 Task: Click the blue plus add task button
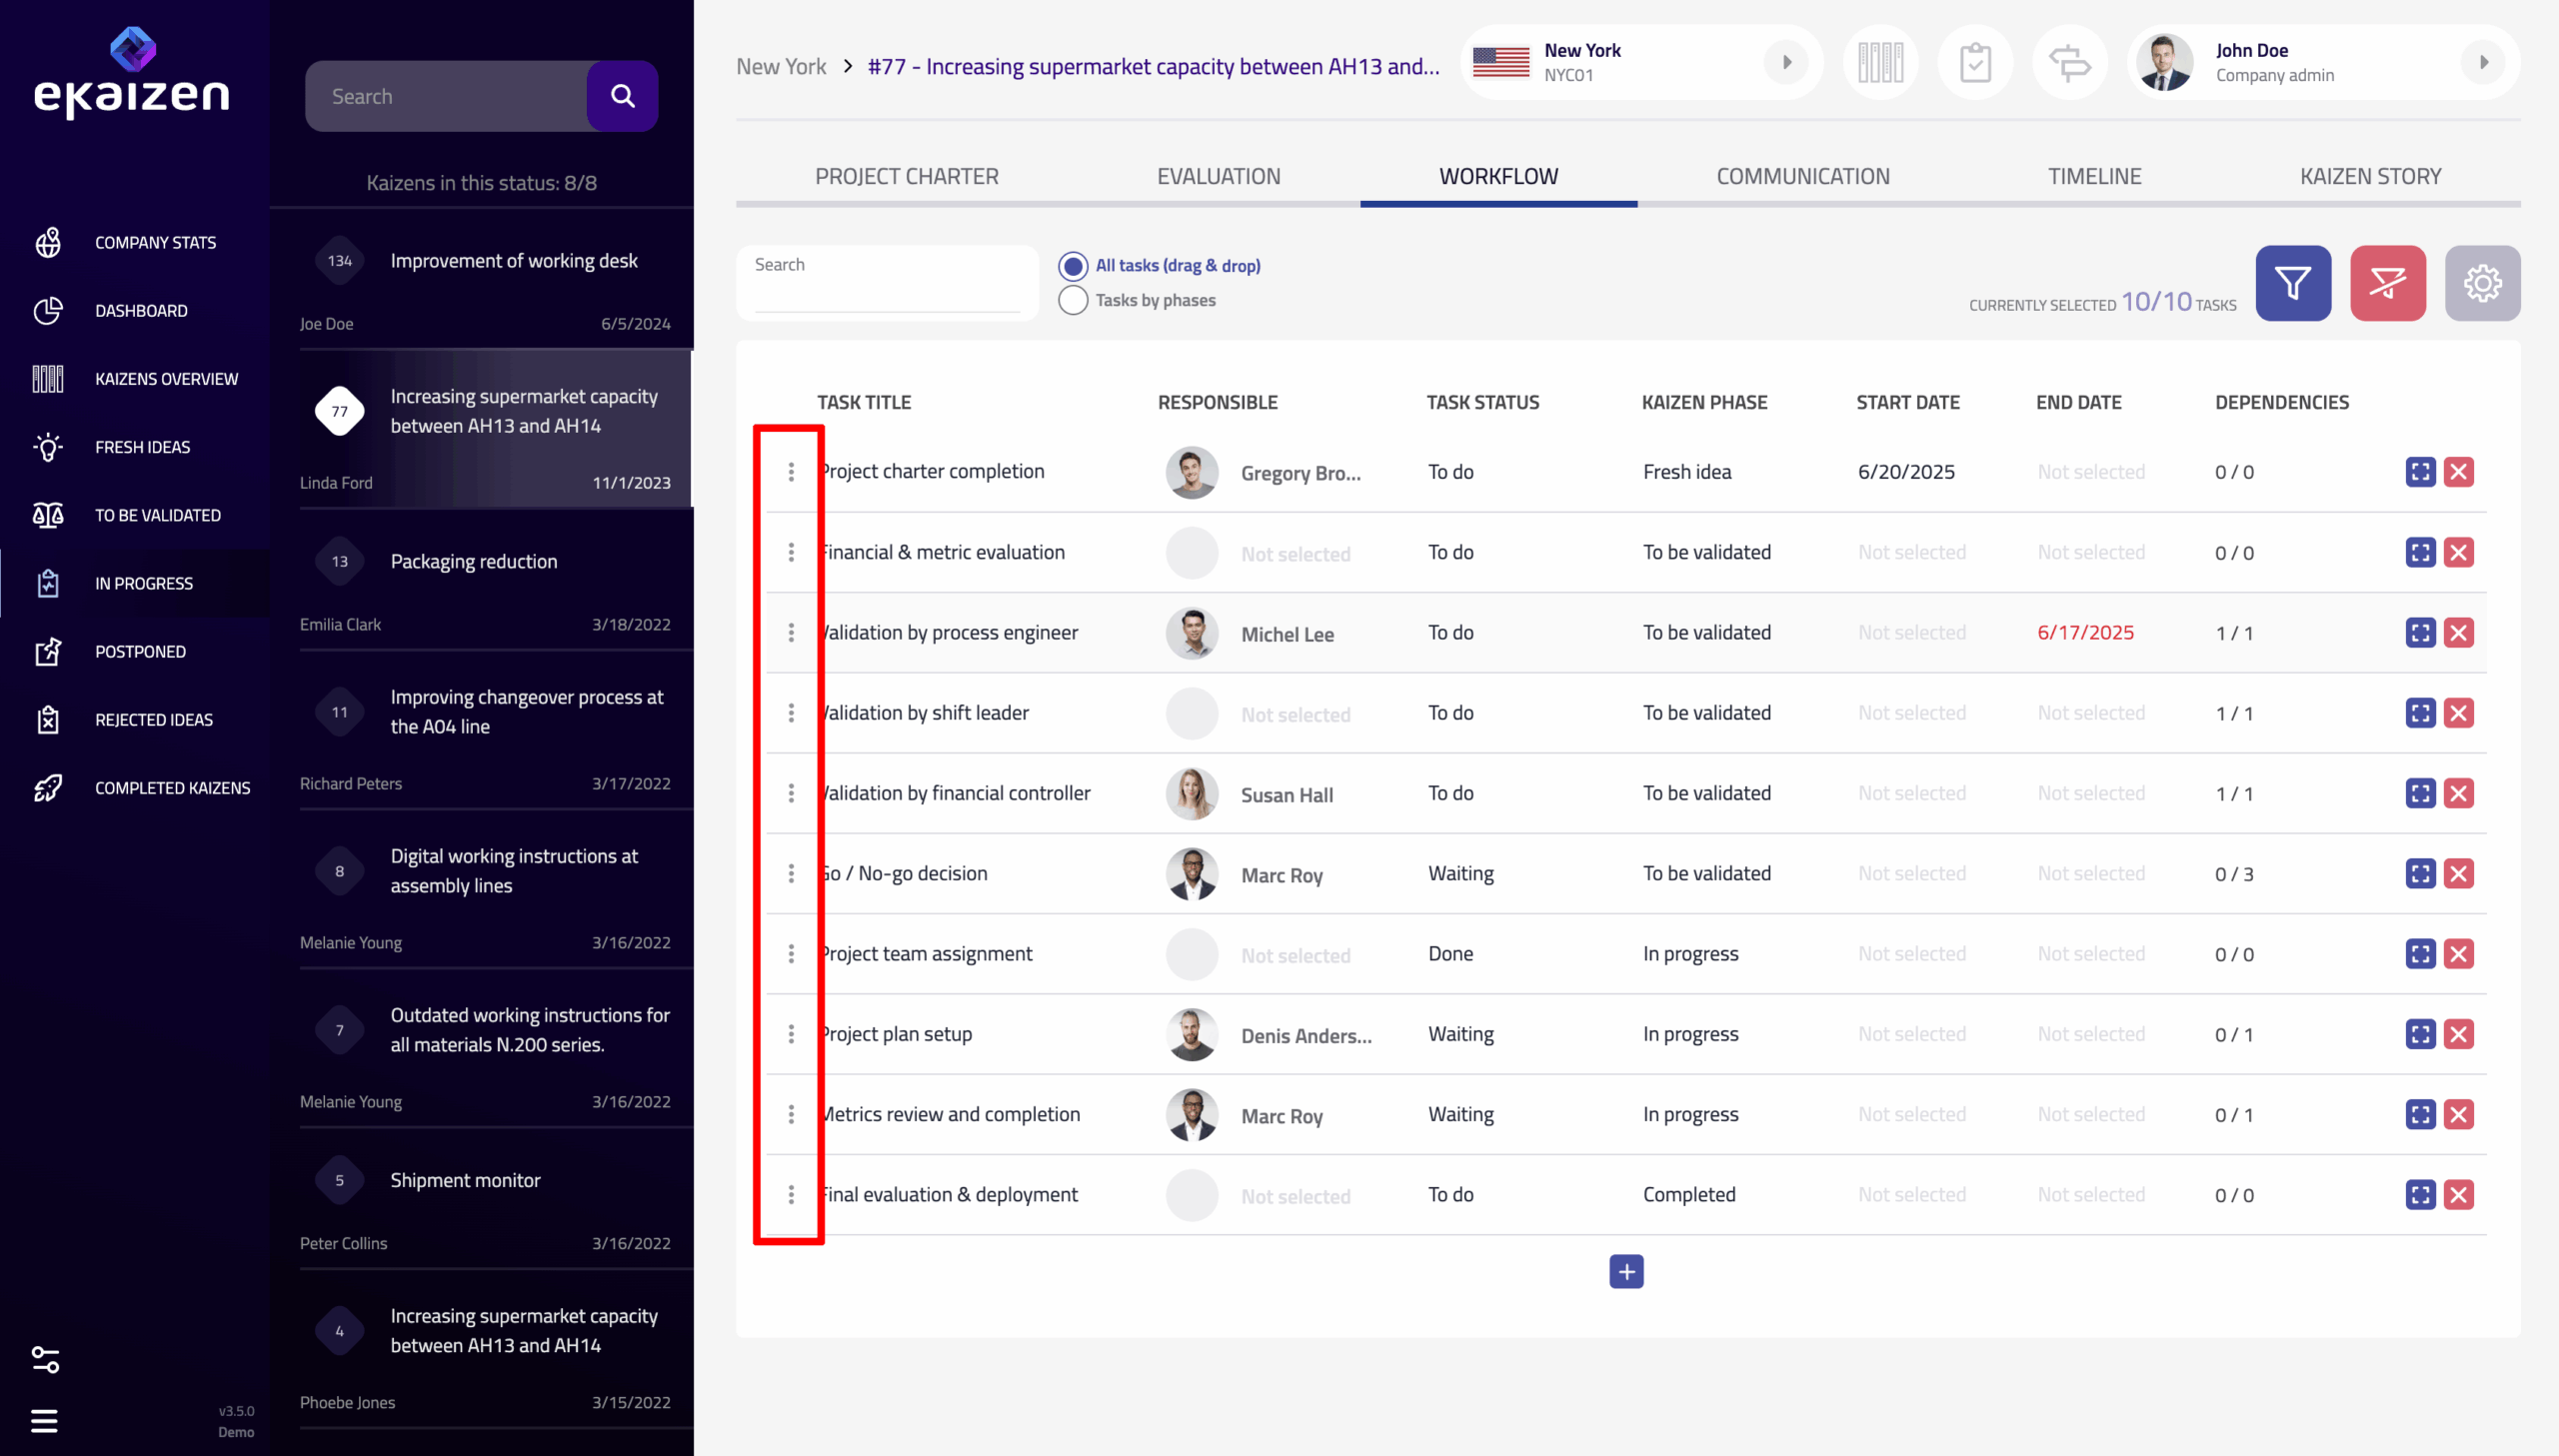pyautogui.click(x=1626, y=1271)
